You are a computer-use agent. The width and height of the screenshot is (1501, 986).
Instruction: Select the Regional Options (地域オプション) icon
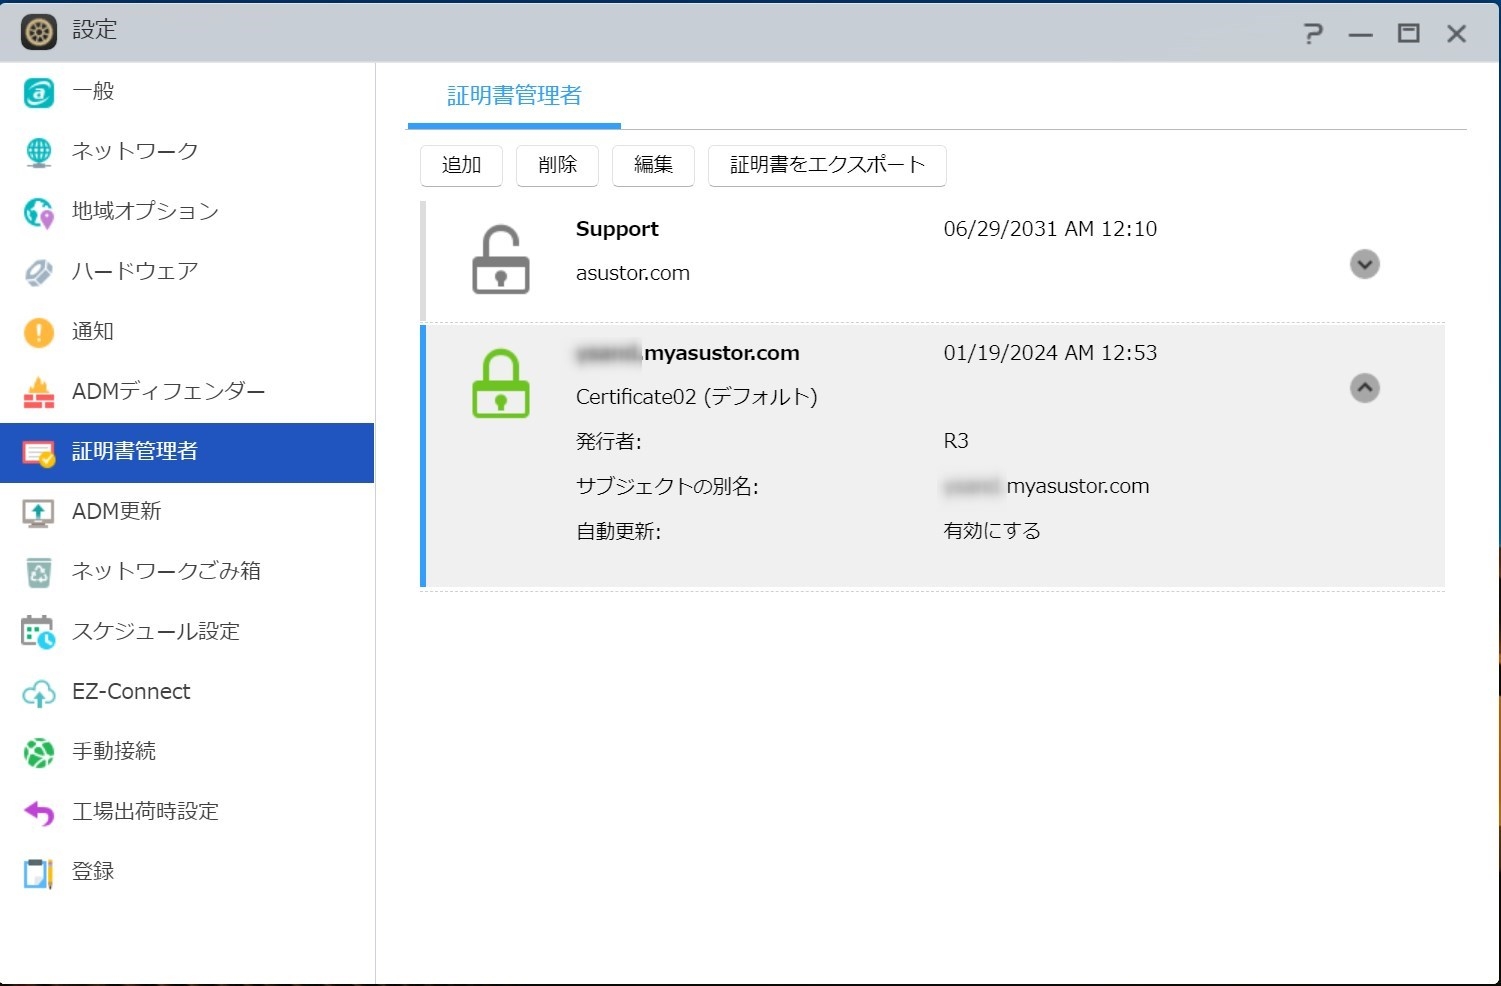click(38, 212)
